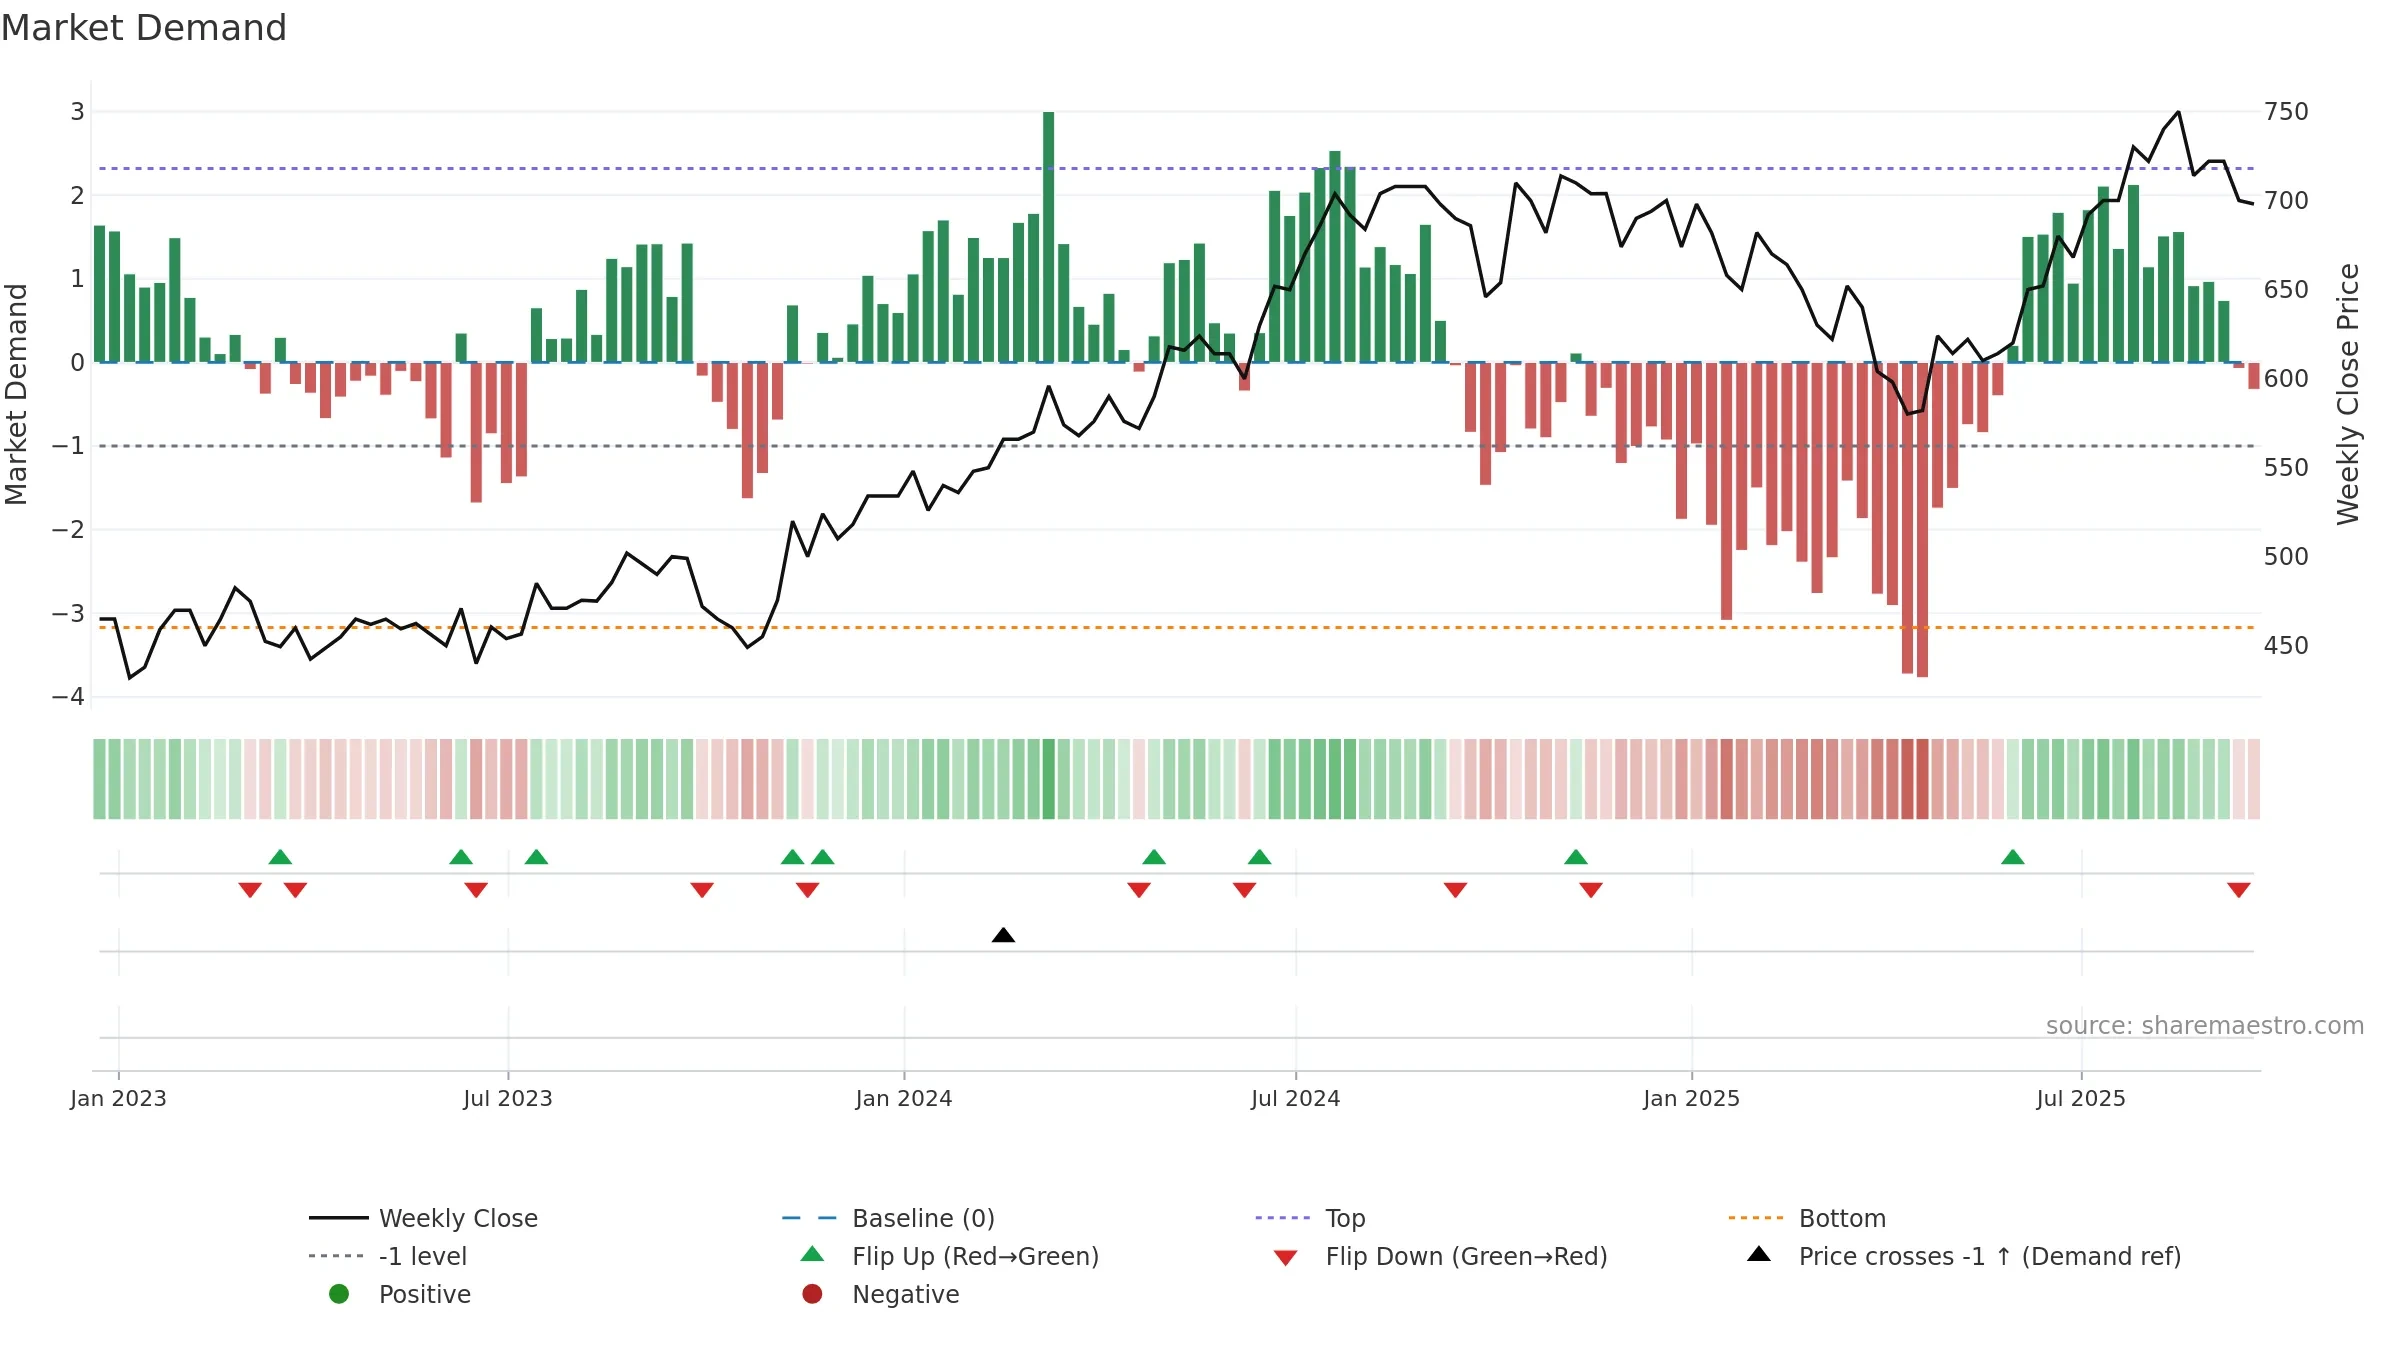Click the rotated 'Market Demand' left axis title
Screen dimensions: 2400x1350
coord(16,394)
